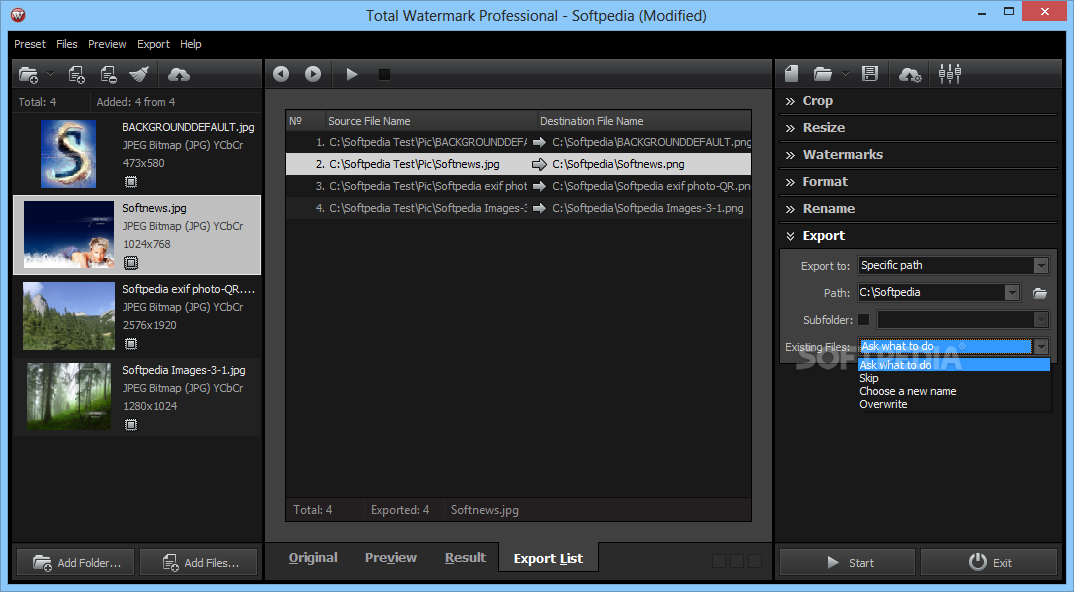Click the stop square in preview toolbar

point(384,74)
